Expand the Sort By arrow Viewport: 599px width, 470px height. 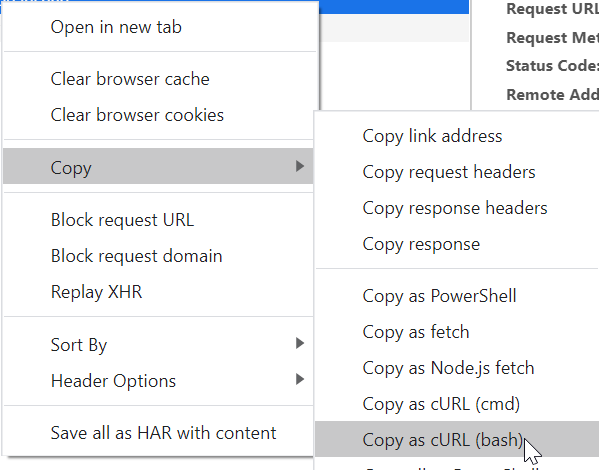point(300,343)
